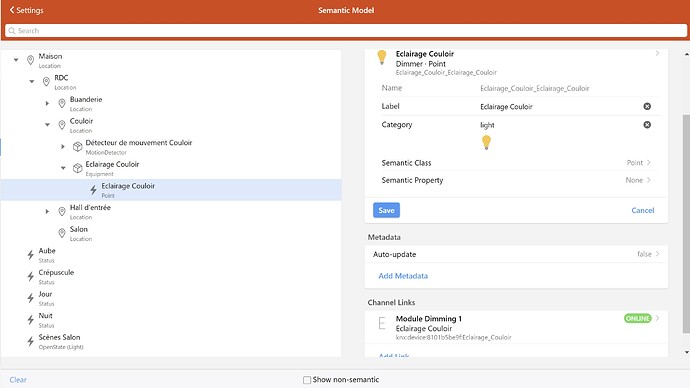Collapse the Maison location node
This screenshot has width=690, height=388.
click(x=16, y=60)
